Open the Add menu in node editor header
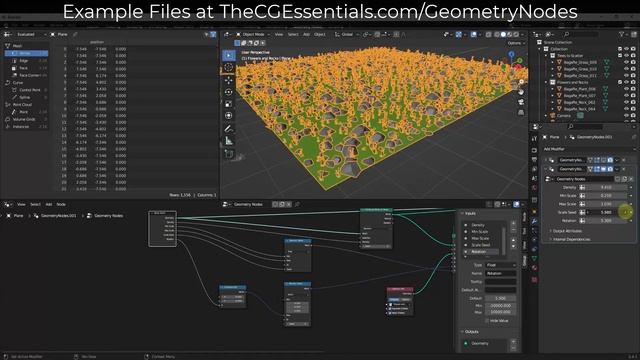Image resolution: width=640 pixels, height=360 pixels. (49, 204)
